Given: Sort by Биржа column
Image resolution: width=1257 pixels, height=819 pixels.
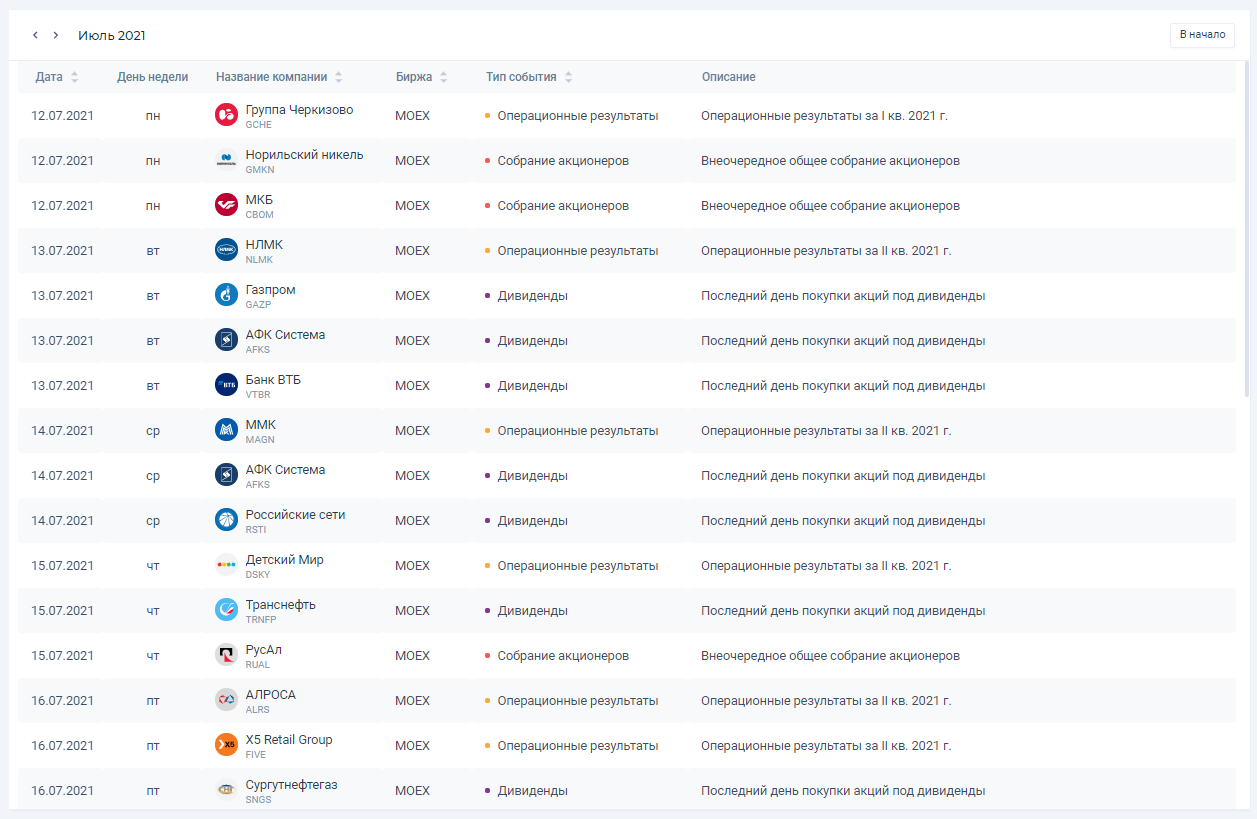Looking at the screenshot, I should pyautogui.click(x=421, y=77).
